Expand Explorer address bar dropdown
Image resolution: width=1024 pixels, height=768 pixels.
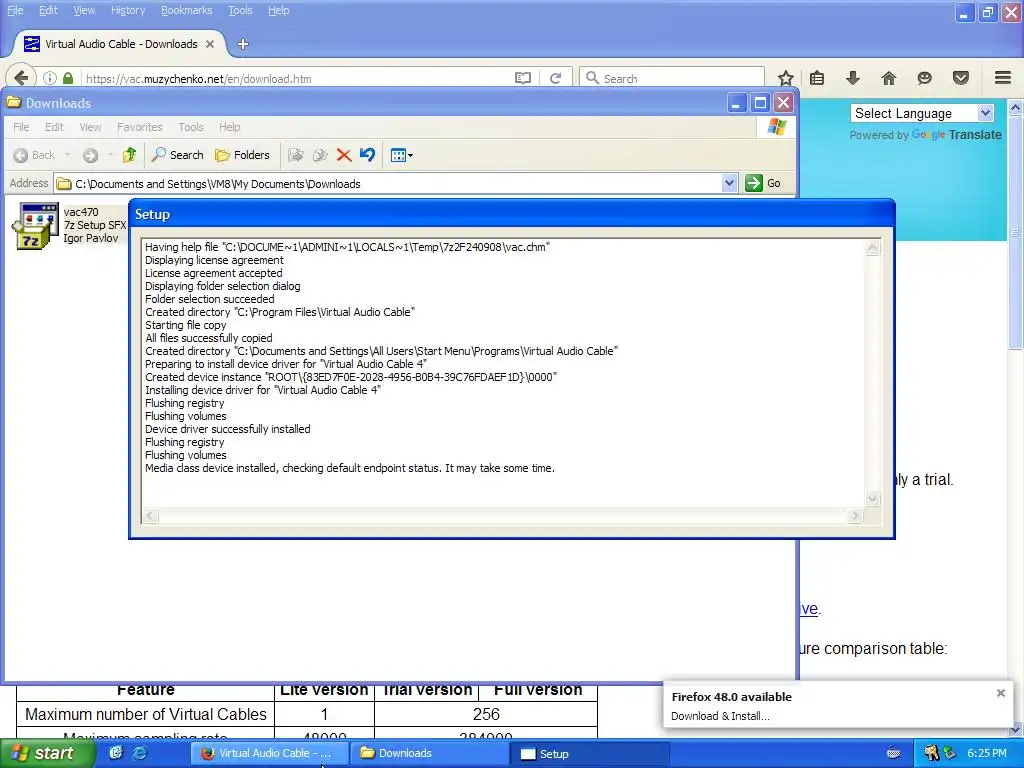[729, 184]
